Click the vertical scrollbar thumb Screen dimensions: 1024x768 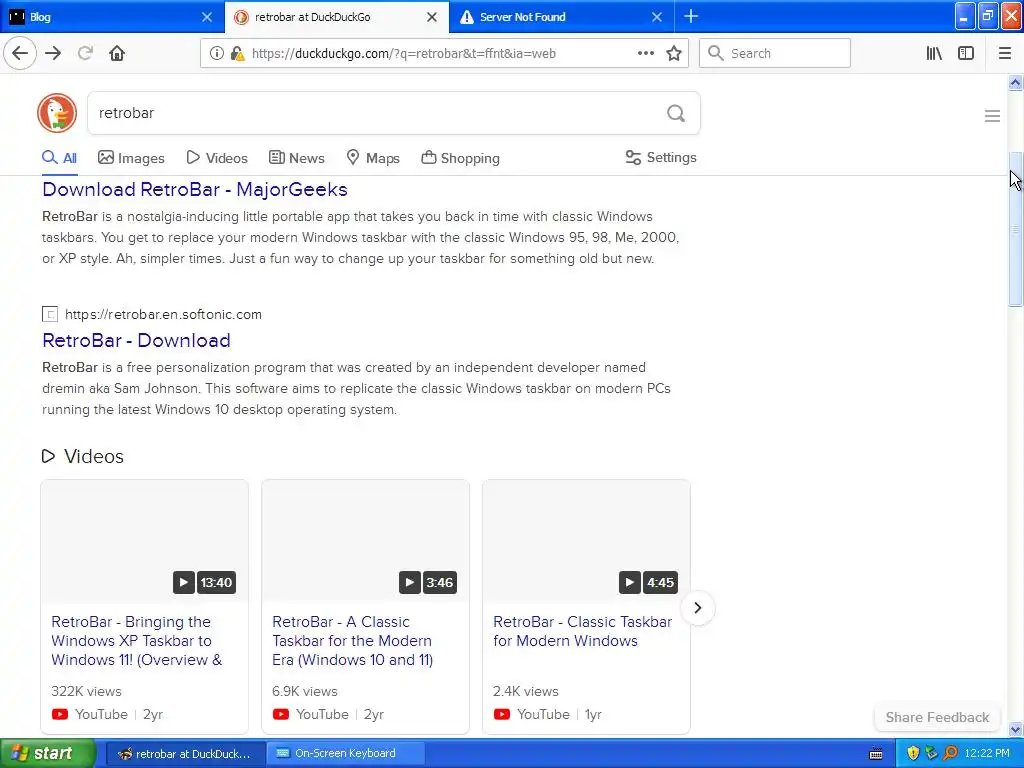click(x=1015, y=229)
